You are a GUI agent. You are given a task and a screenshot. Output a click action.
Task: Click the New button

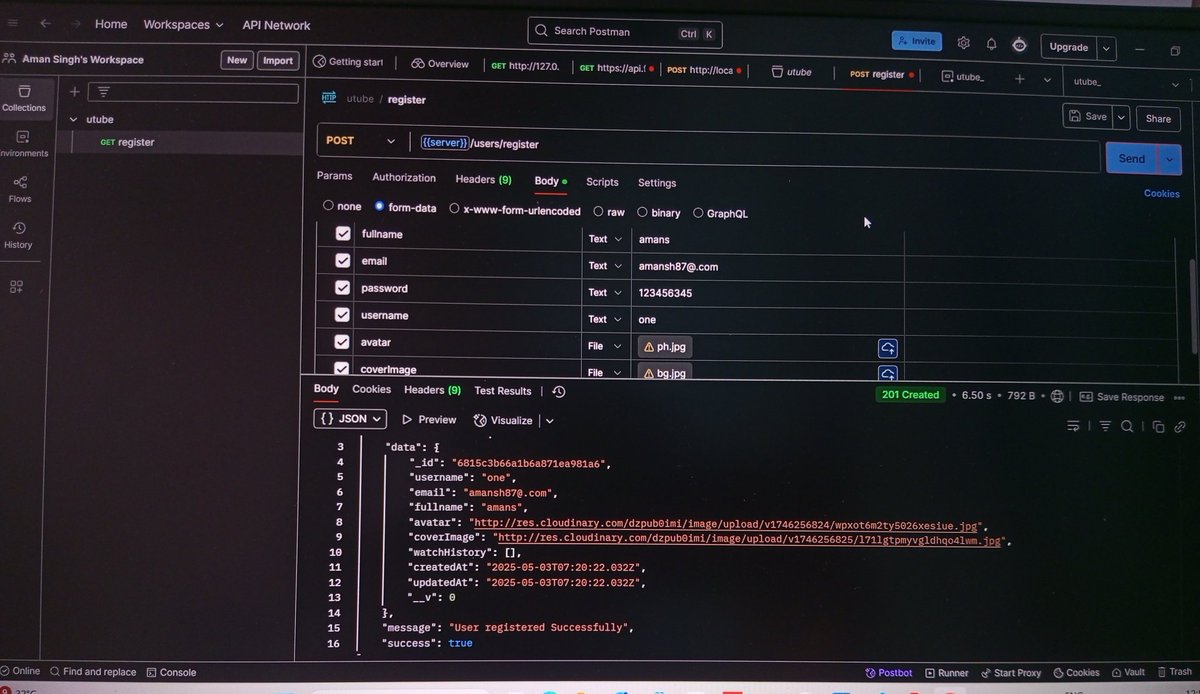tap(237, 60)
